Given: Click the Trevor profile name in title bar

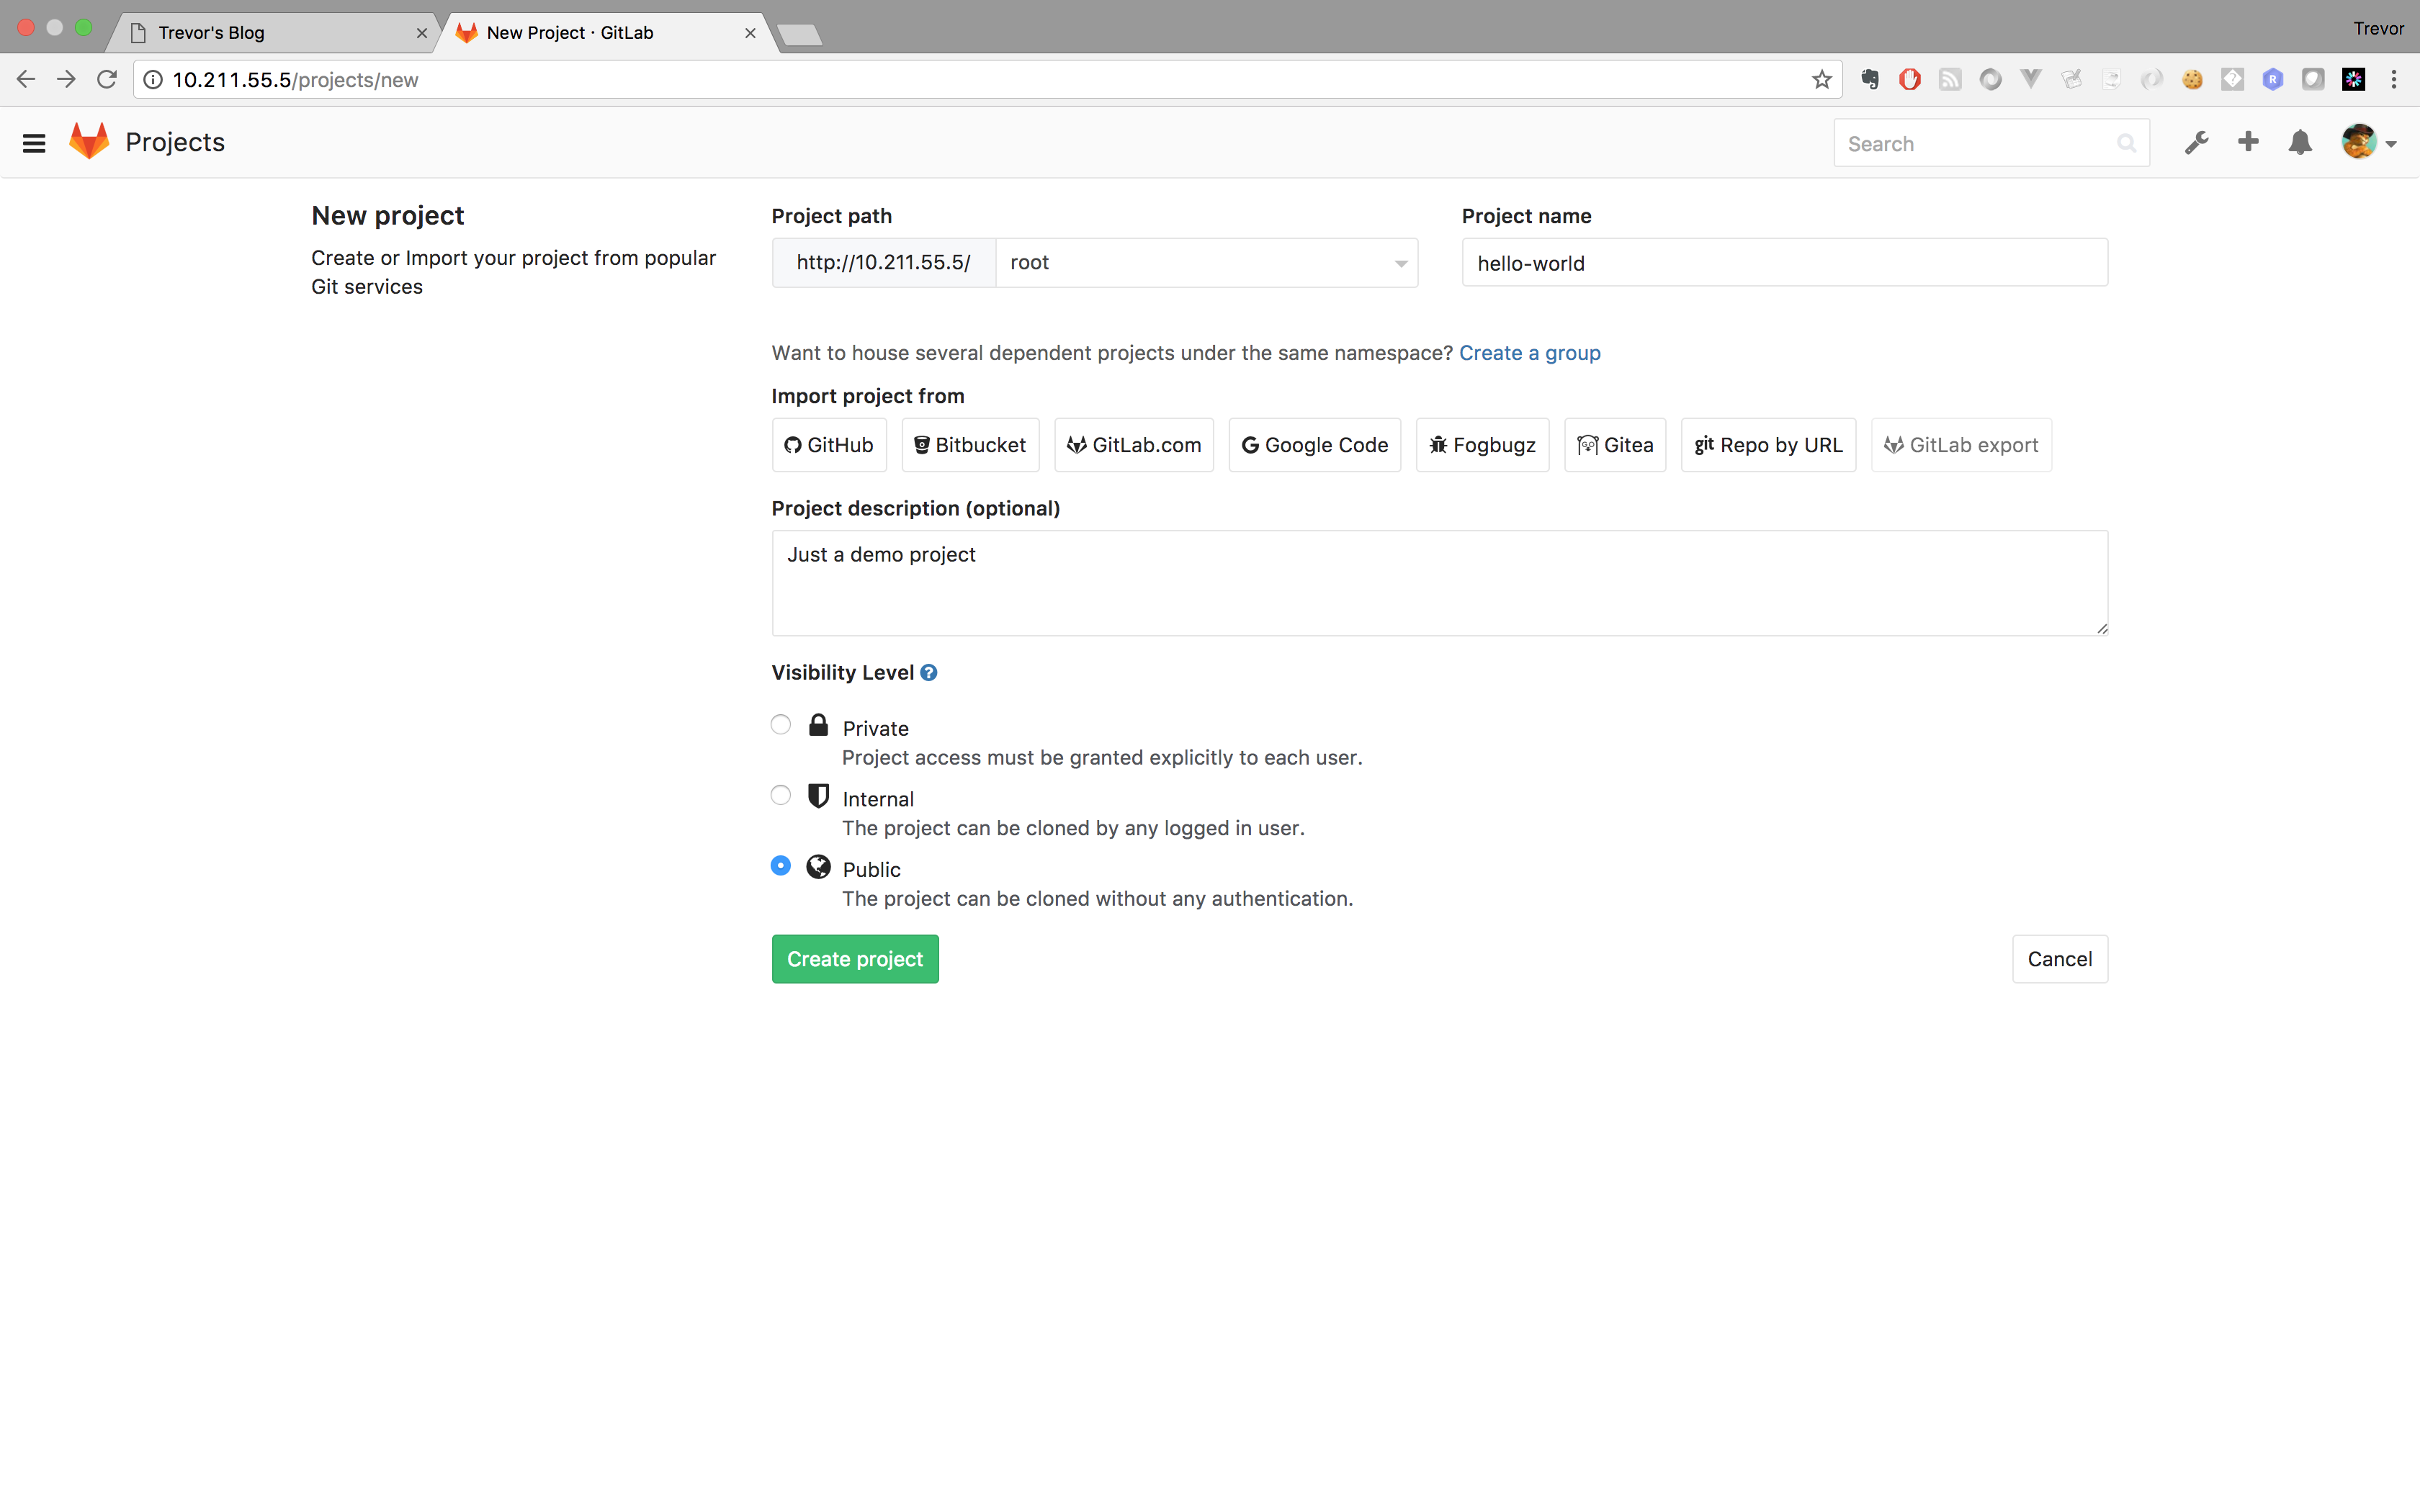Looking at the screenshot, I should [2378, 28].
